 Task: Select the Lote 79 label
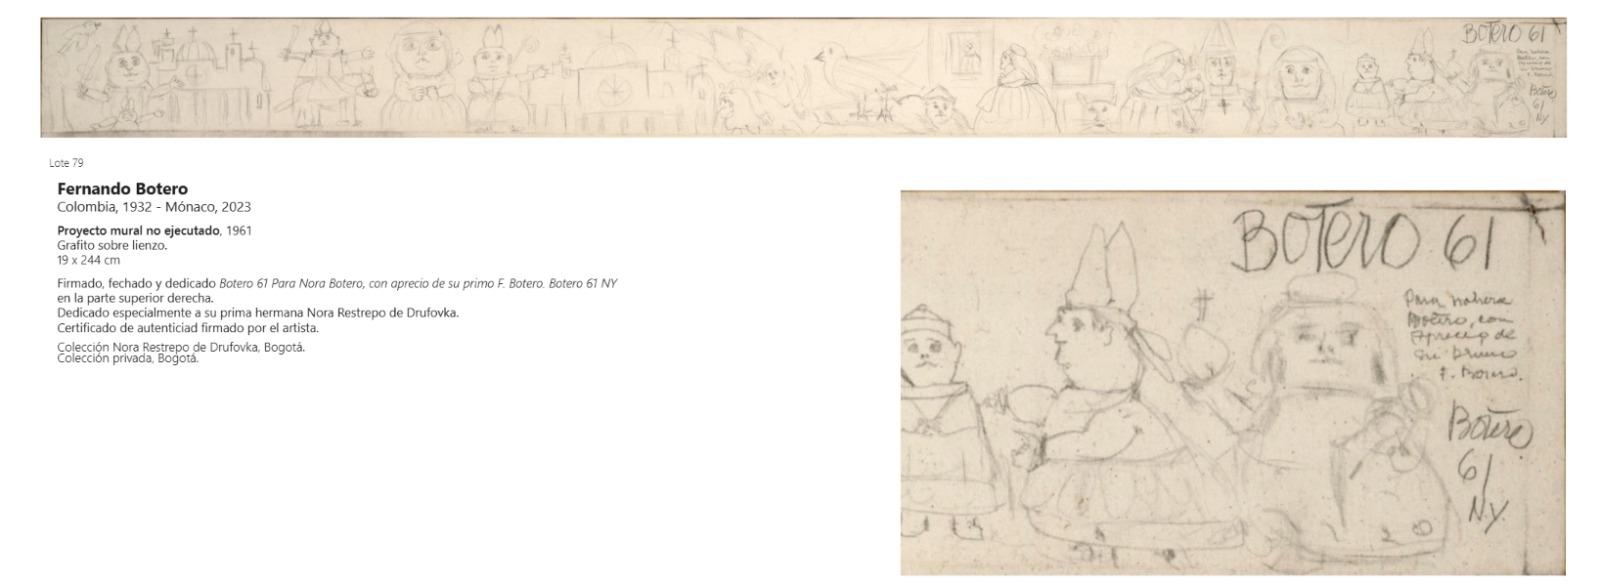pos(66,162)
